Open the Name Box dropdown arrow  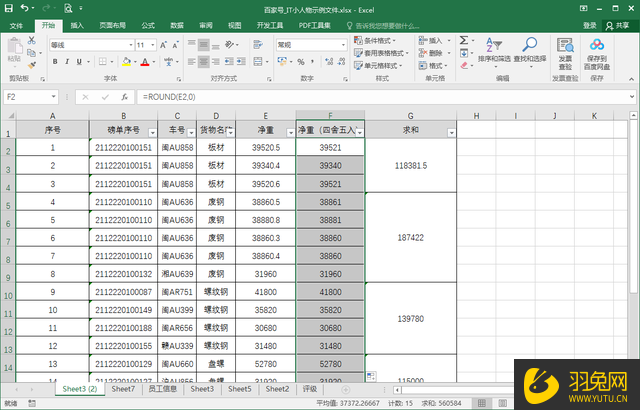pos(53,97)
